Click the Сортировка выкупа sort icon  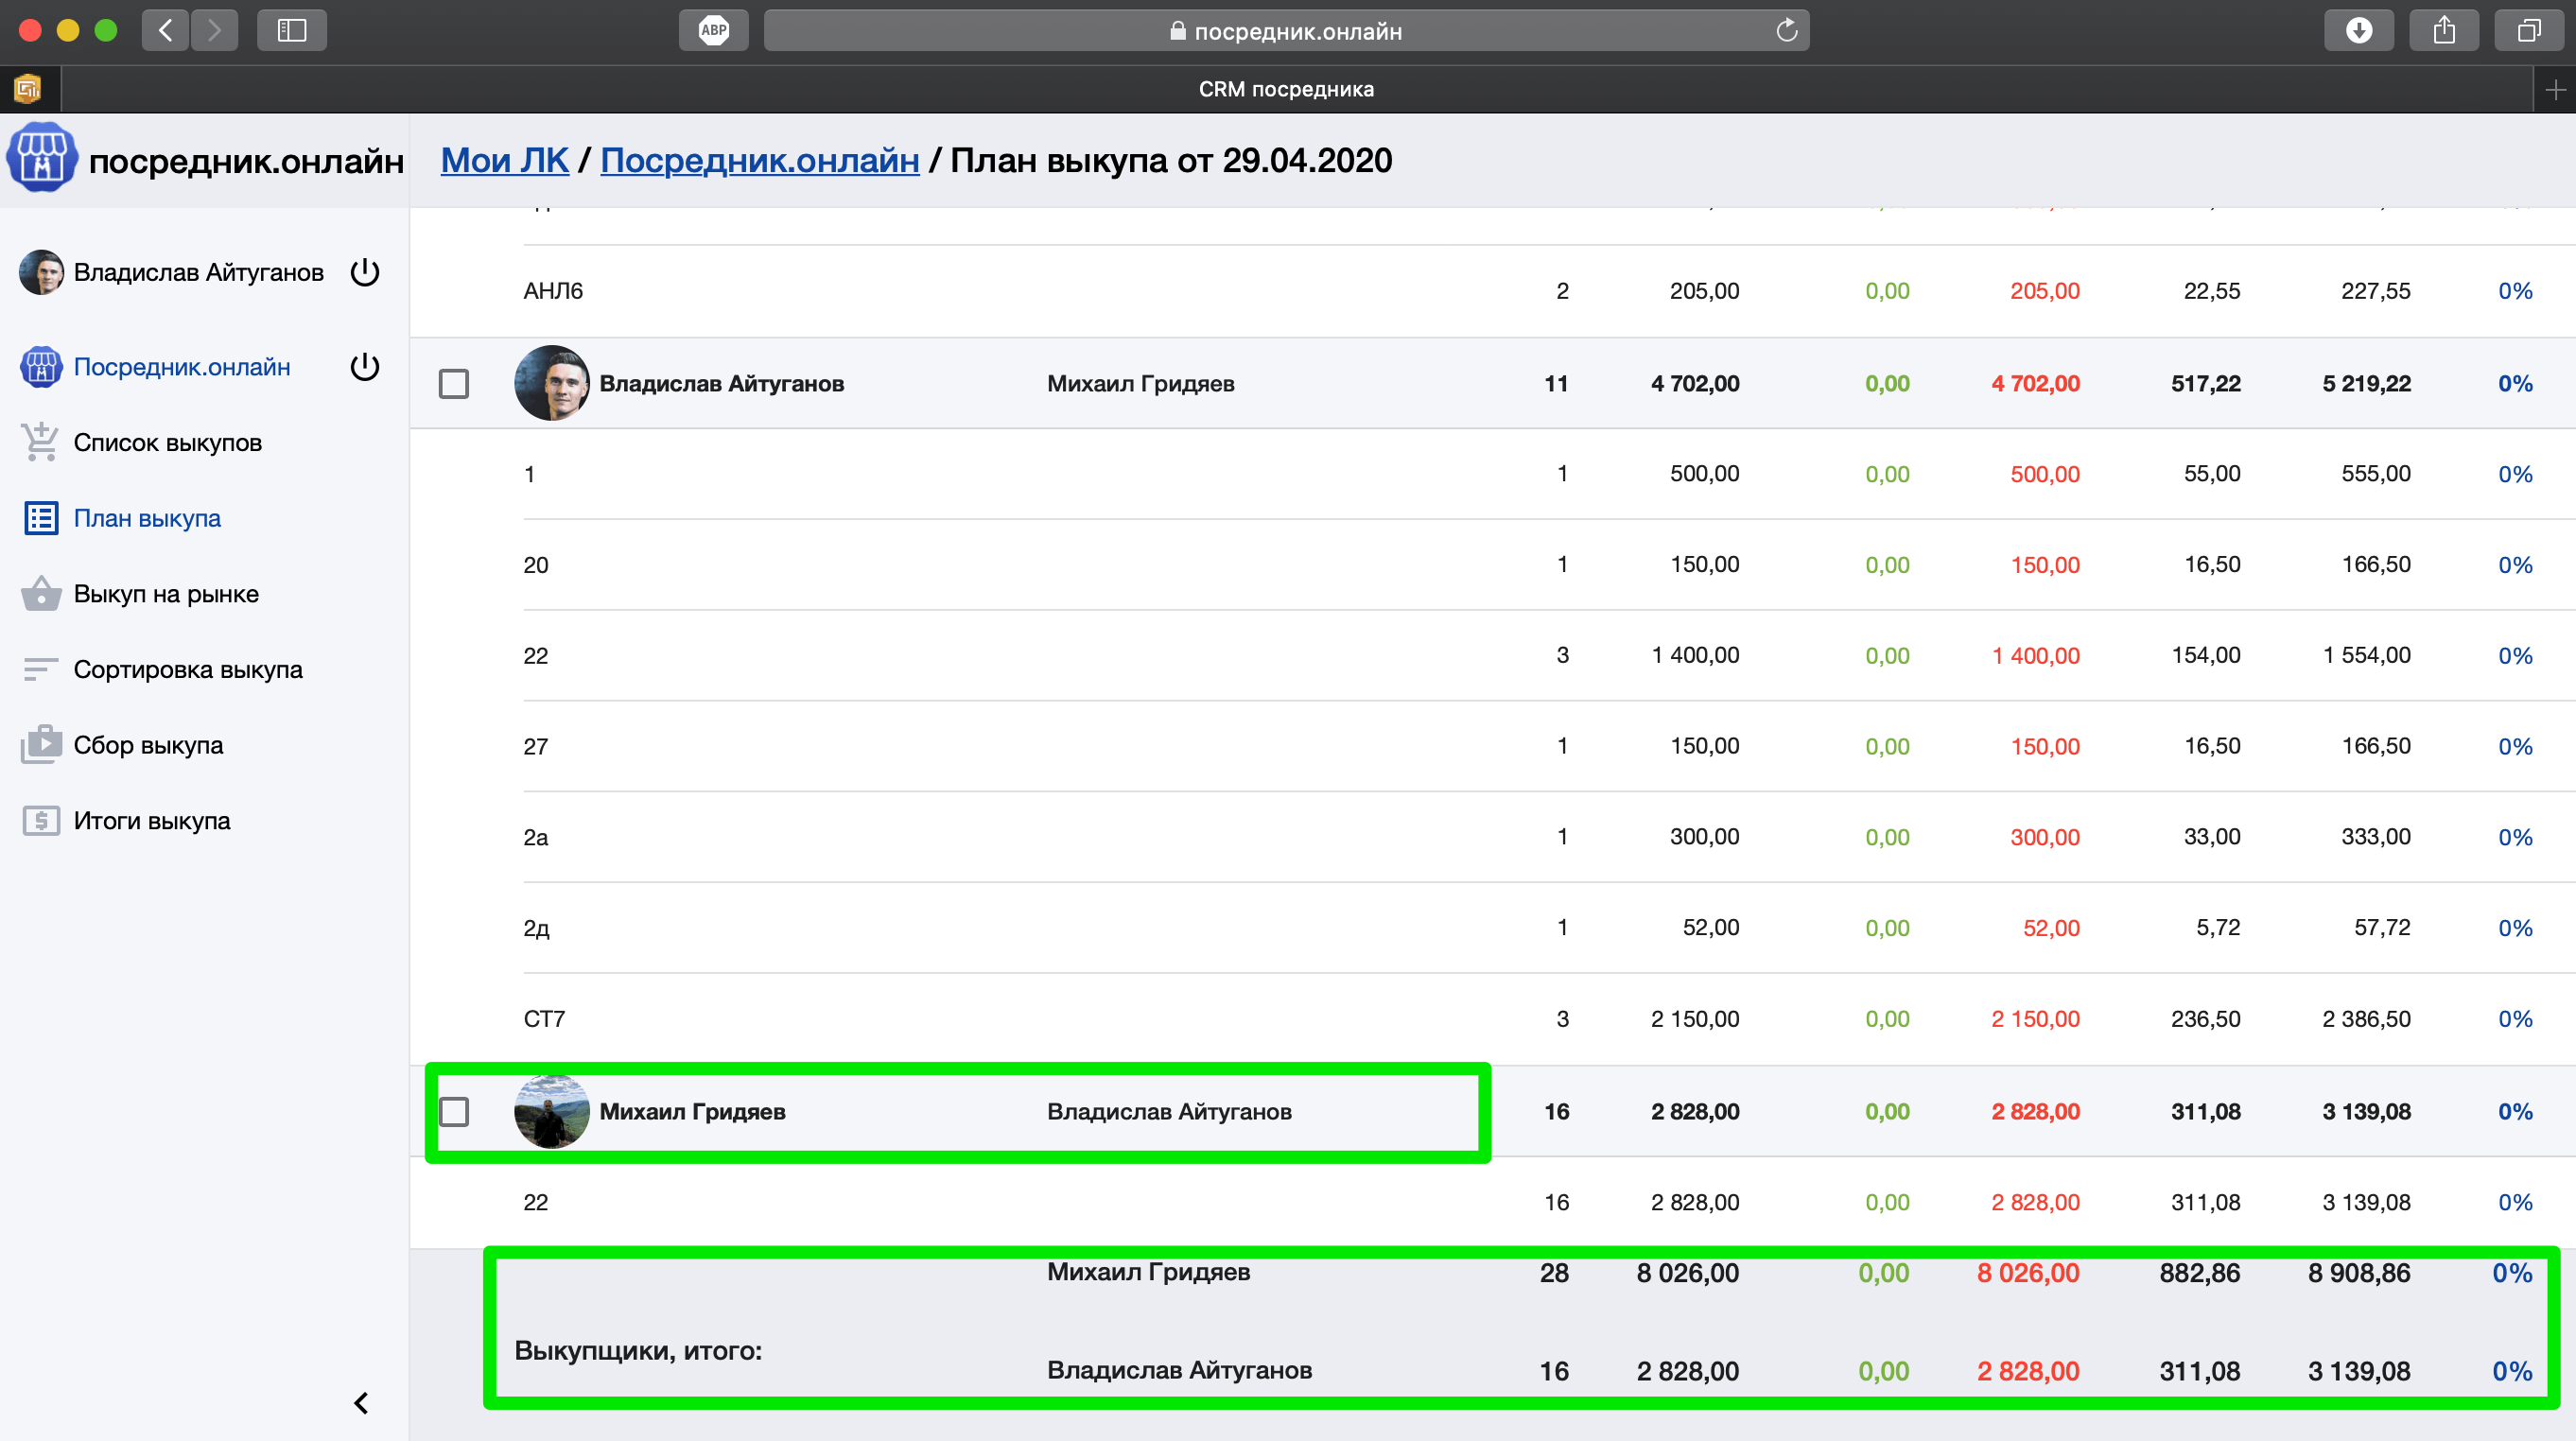point(41,669)
